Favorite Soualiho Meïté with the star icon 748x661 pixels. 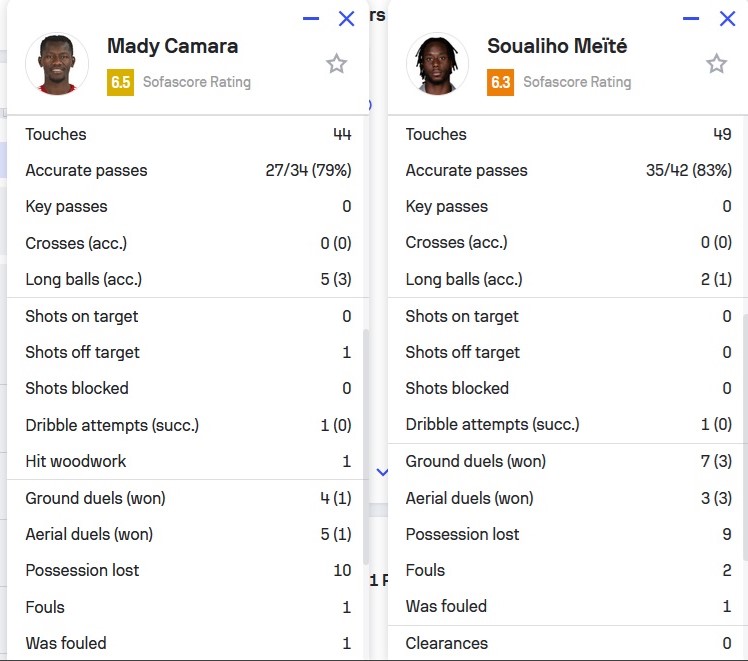tap(716, 64)
